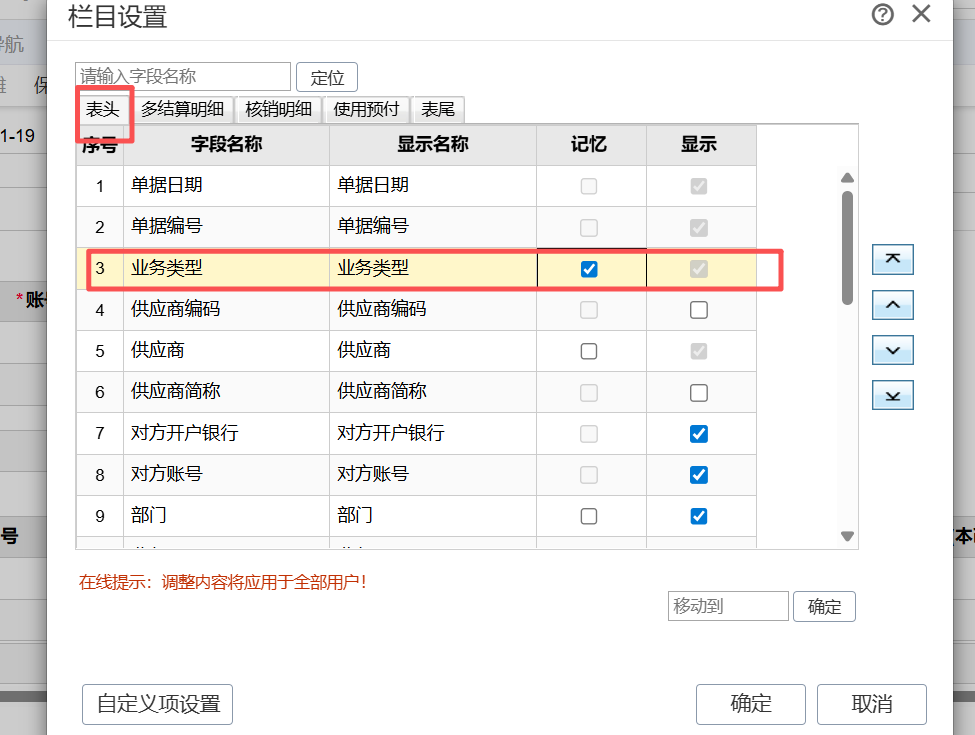Image resolution: width=975 pixels, height=735 pixels.
Task: Move row to bottom arrow button
Action: tap(893, 395)
